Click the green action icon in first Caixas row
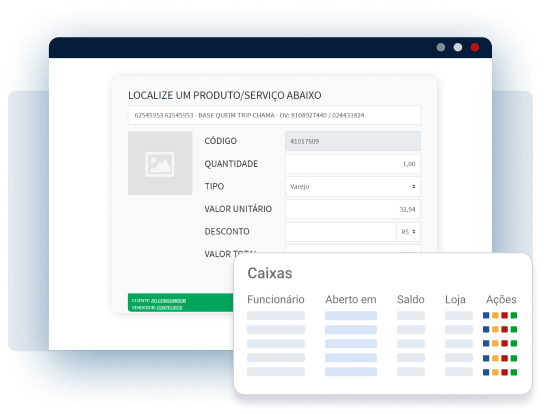Image resolution: width=544 pixels, height=414 pixels. pos(514,315)
